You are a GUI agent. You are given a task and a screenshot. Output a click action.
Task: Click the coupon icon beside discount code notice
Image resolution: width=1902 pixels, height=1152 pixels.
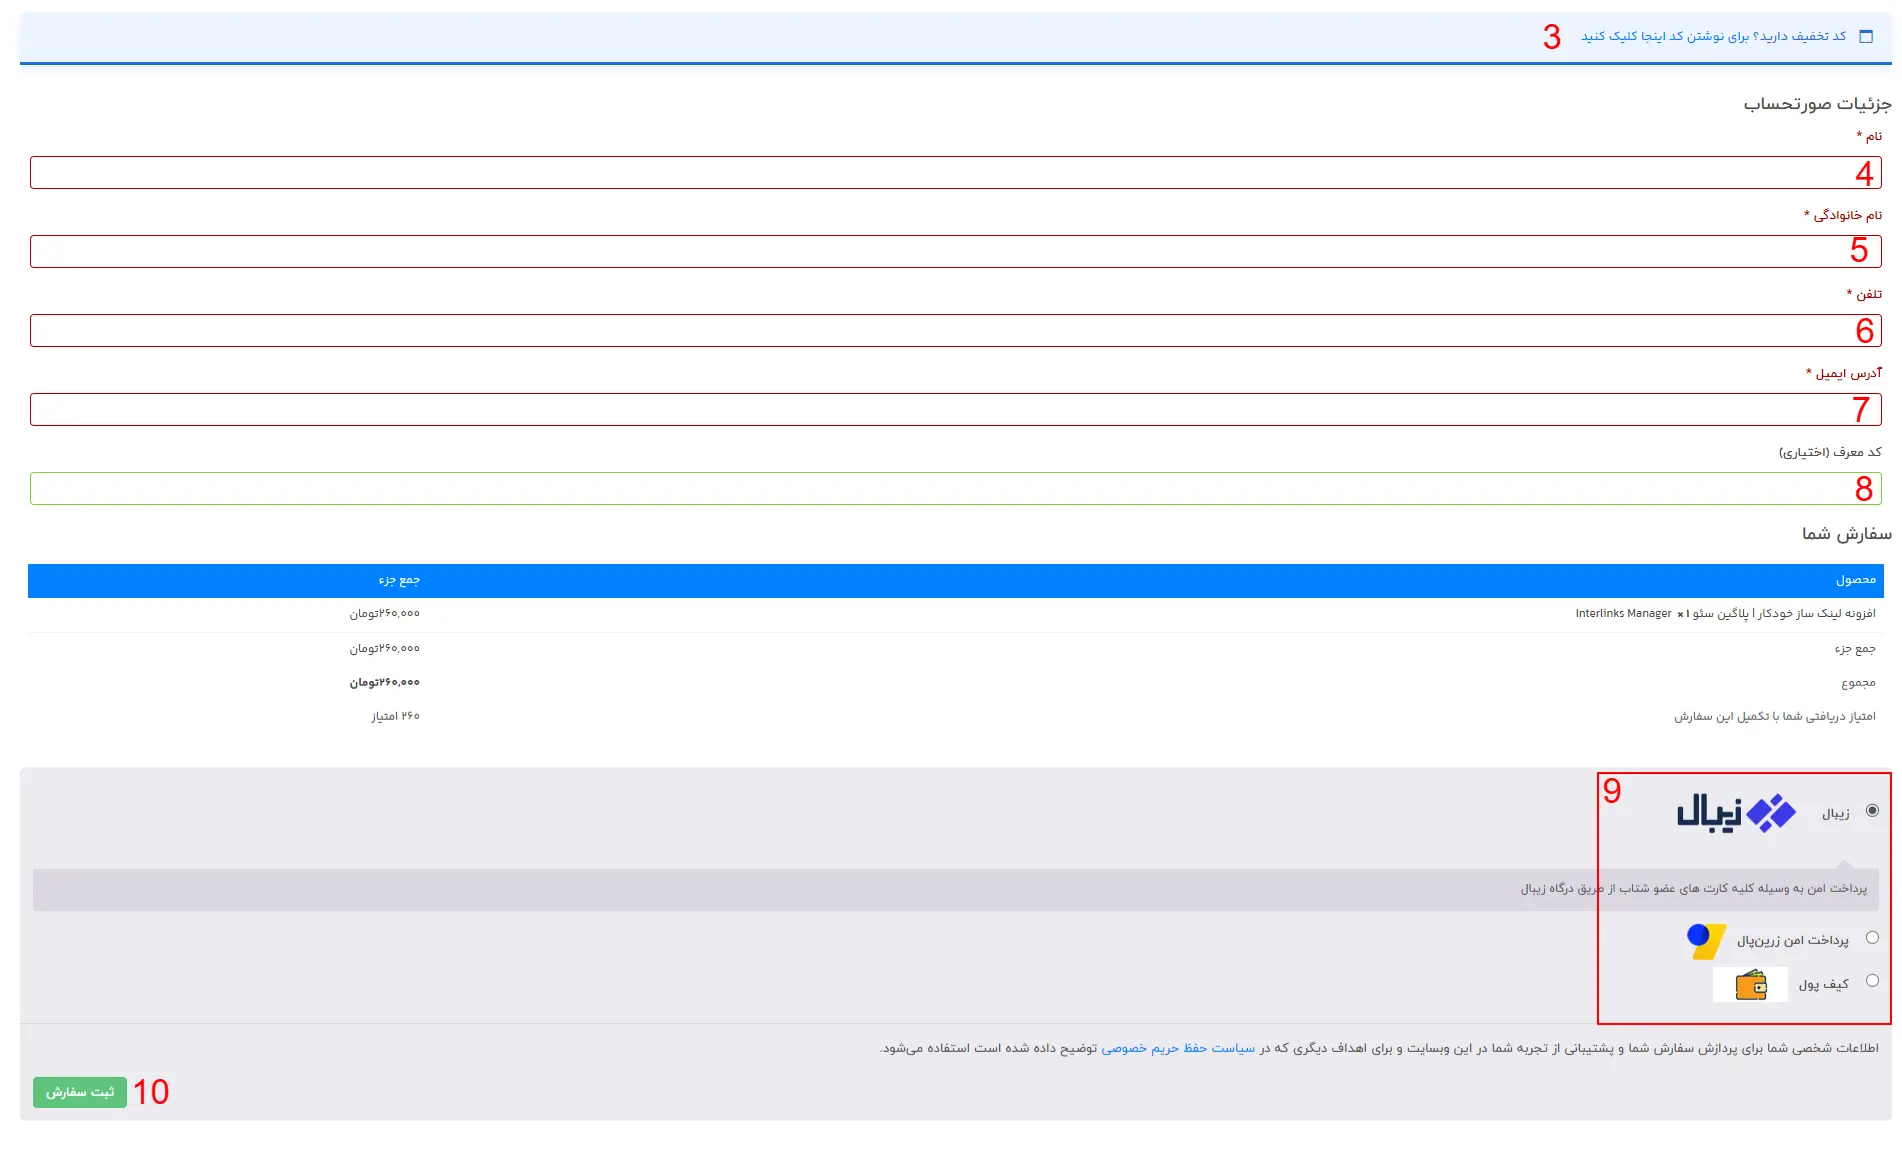click(1865, 37)
